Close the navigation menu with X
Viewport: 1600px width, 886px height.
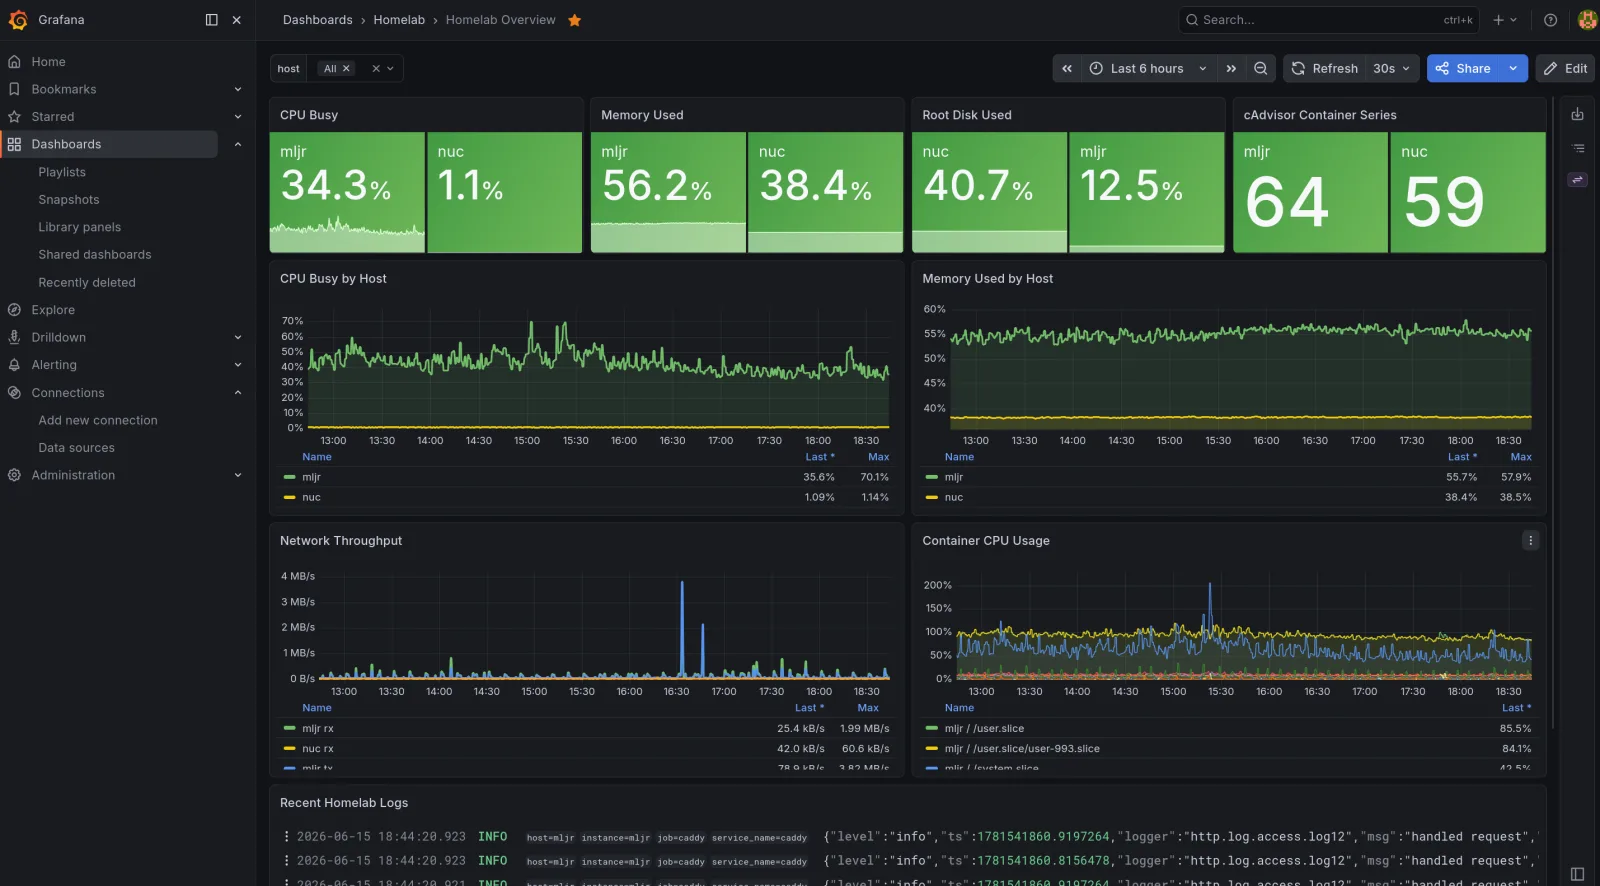pyautogui.click(x=237, y=20)
